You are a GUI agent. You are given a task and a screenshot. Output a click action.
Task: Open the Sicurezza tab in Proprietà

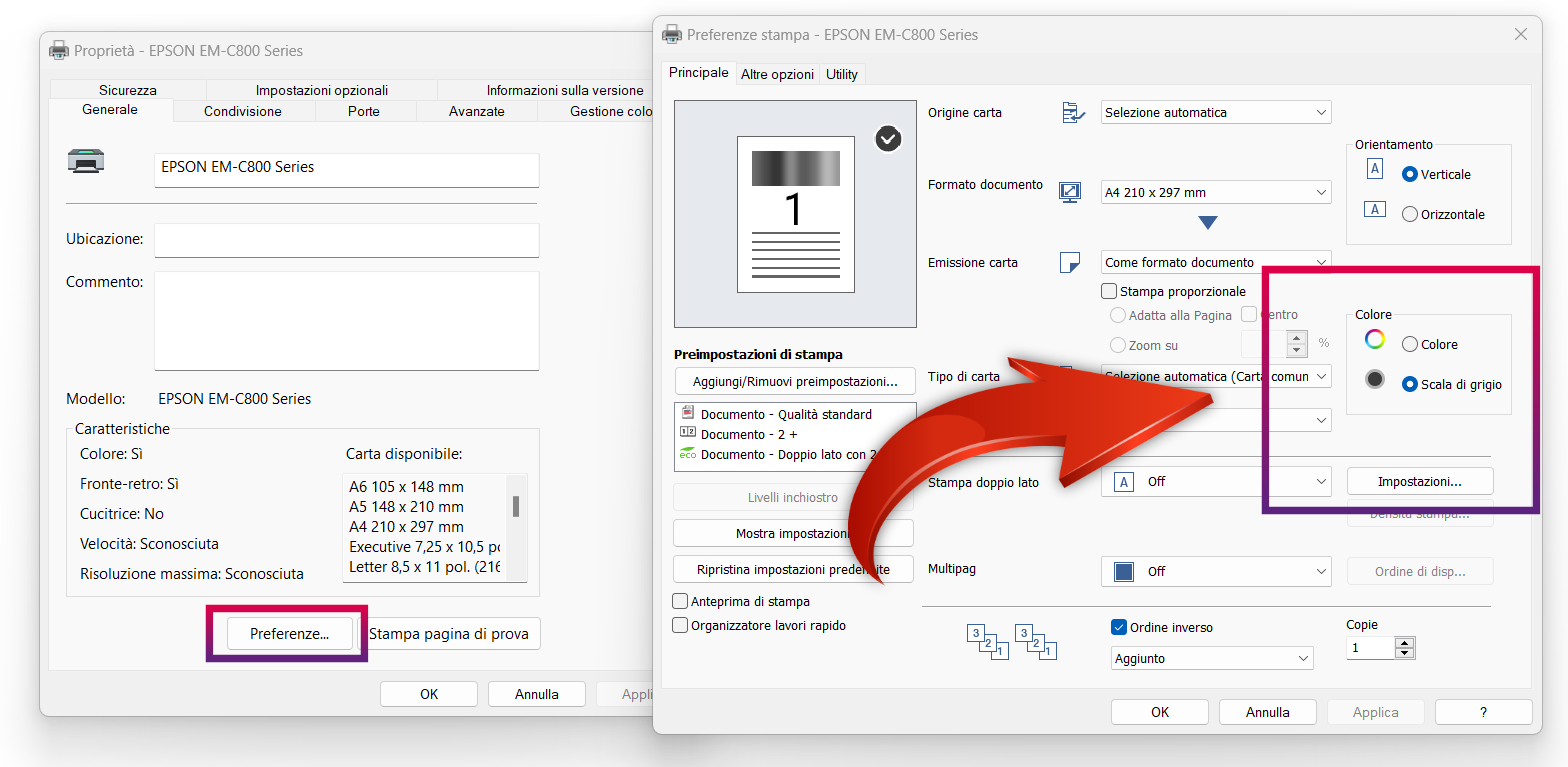point(128,90)
